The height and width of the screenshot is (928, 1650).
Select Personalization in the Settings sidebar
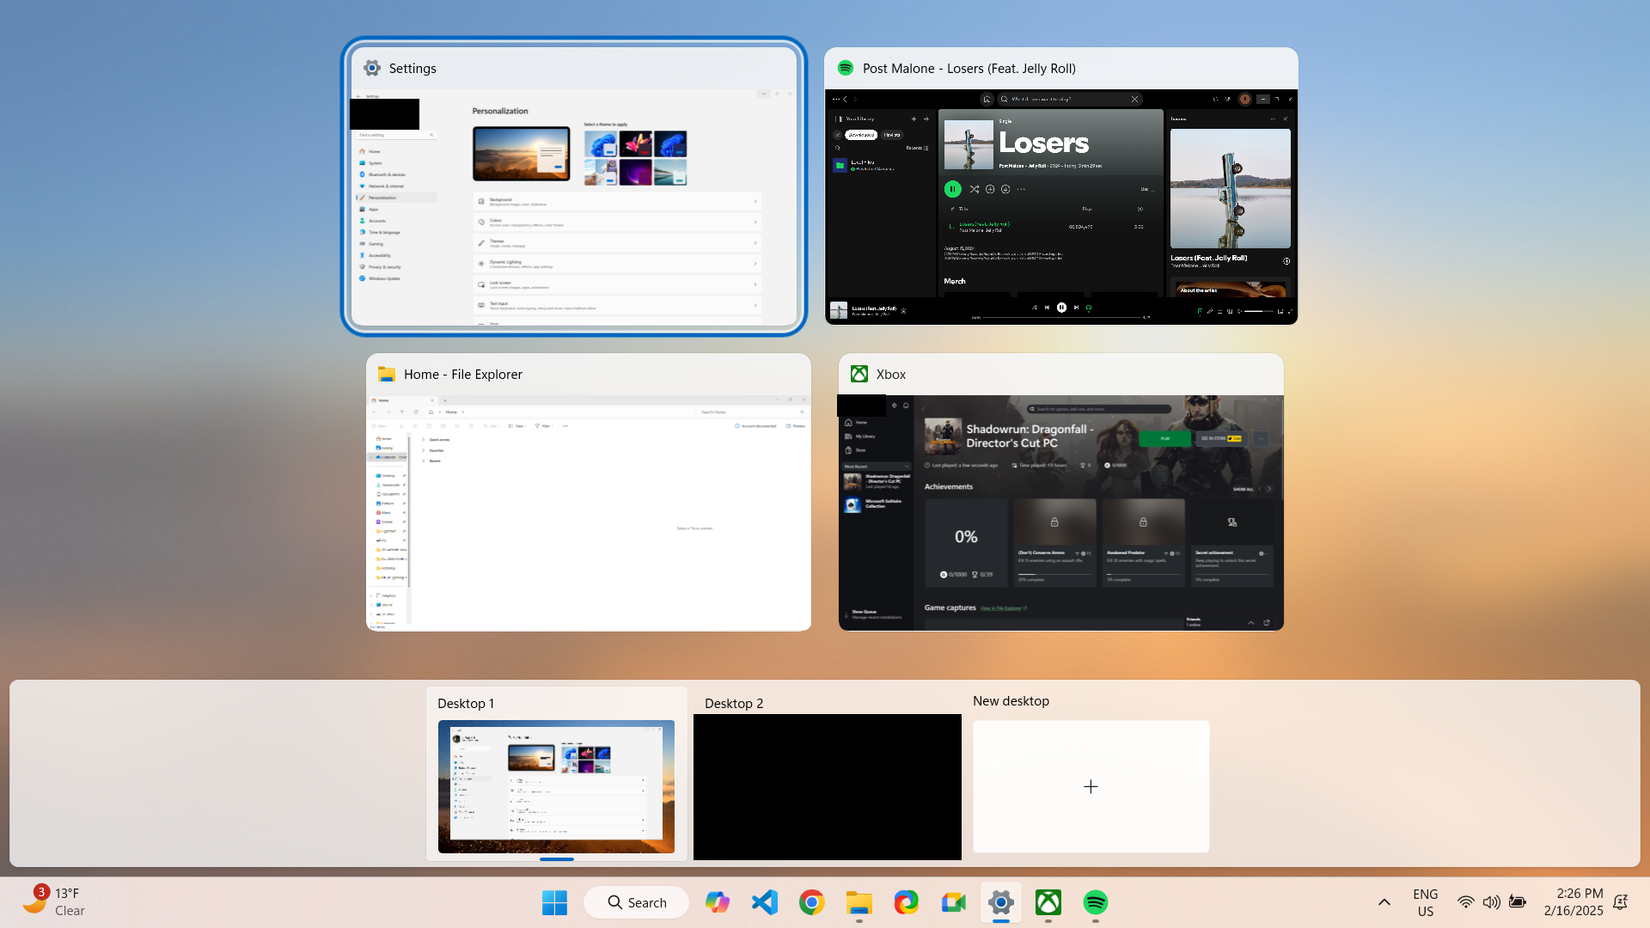(x=383, y=198)
